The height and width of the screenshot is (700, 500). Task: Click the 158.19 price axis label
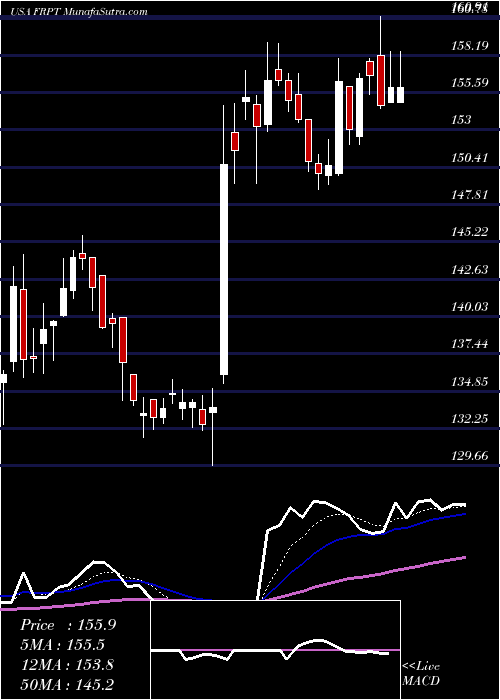coord(470,45)
